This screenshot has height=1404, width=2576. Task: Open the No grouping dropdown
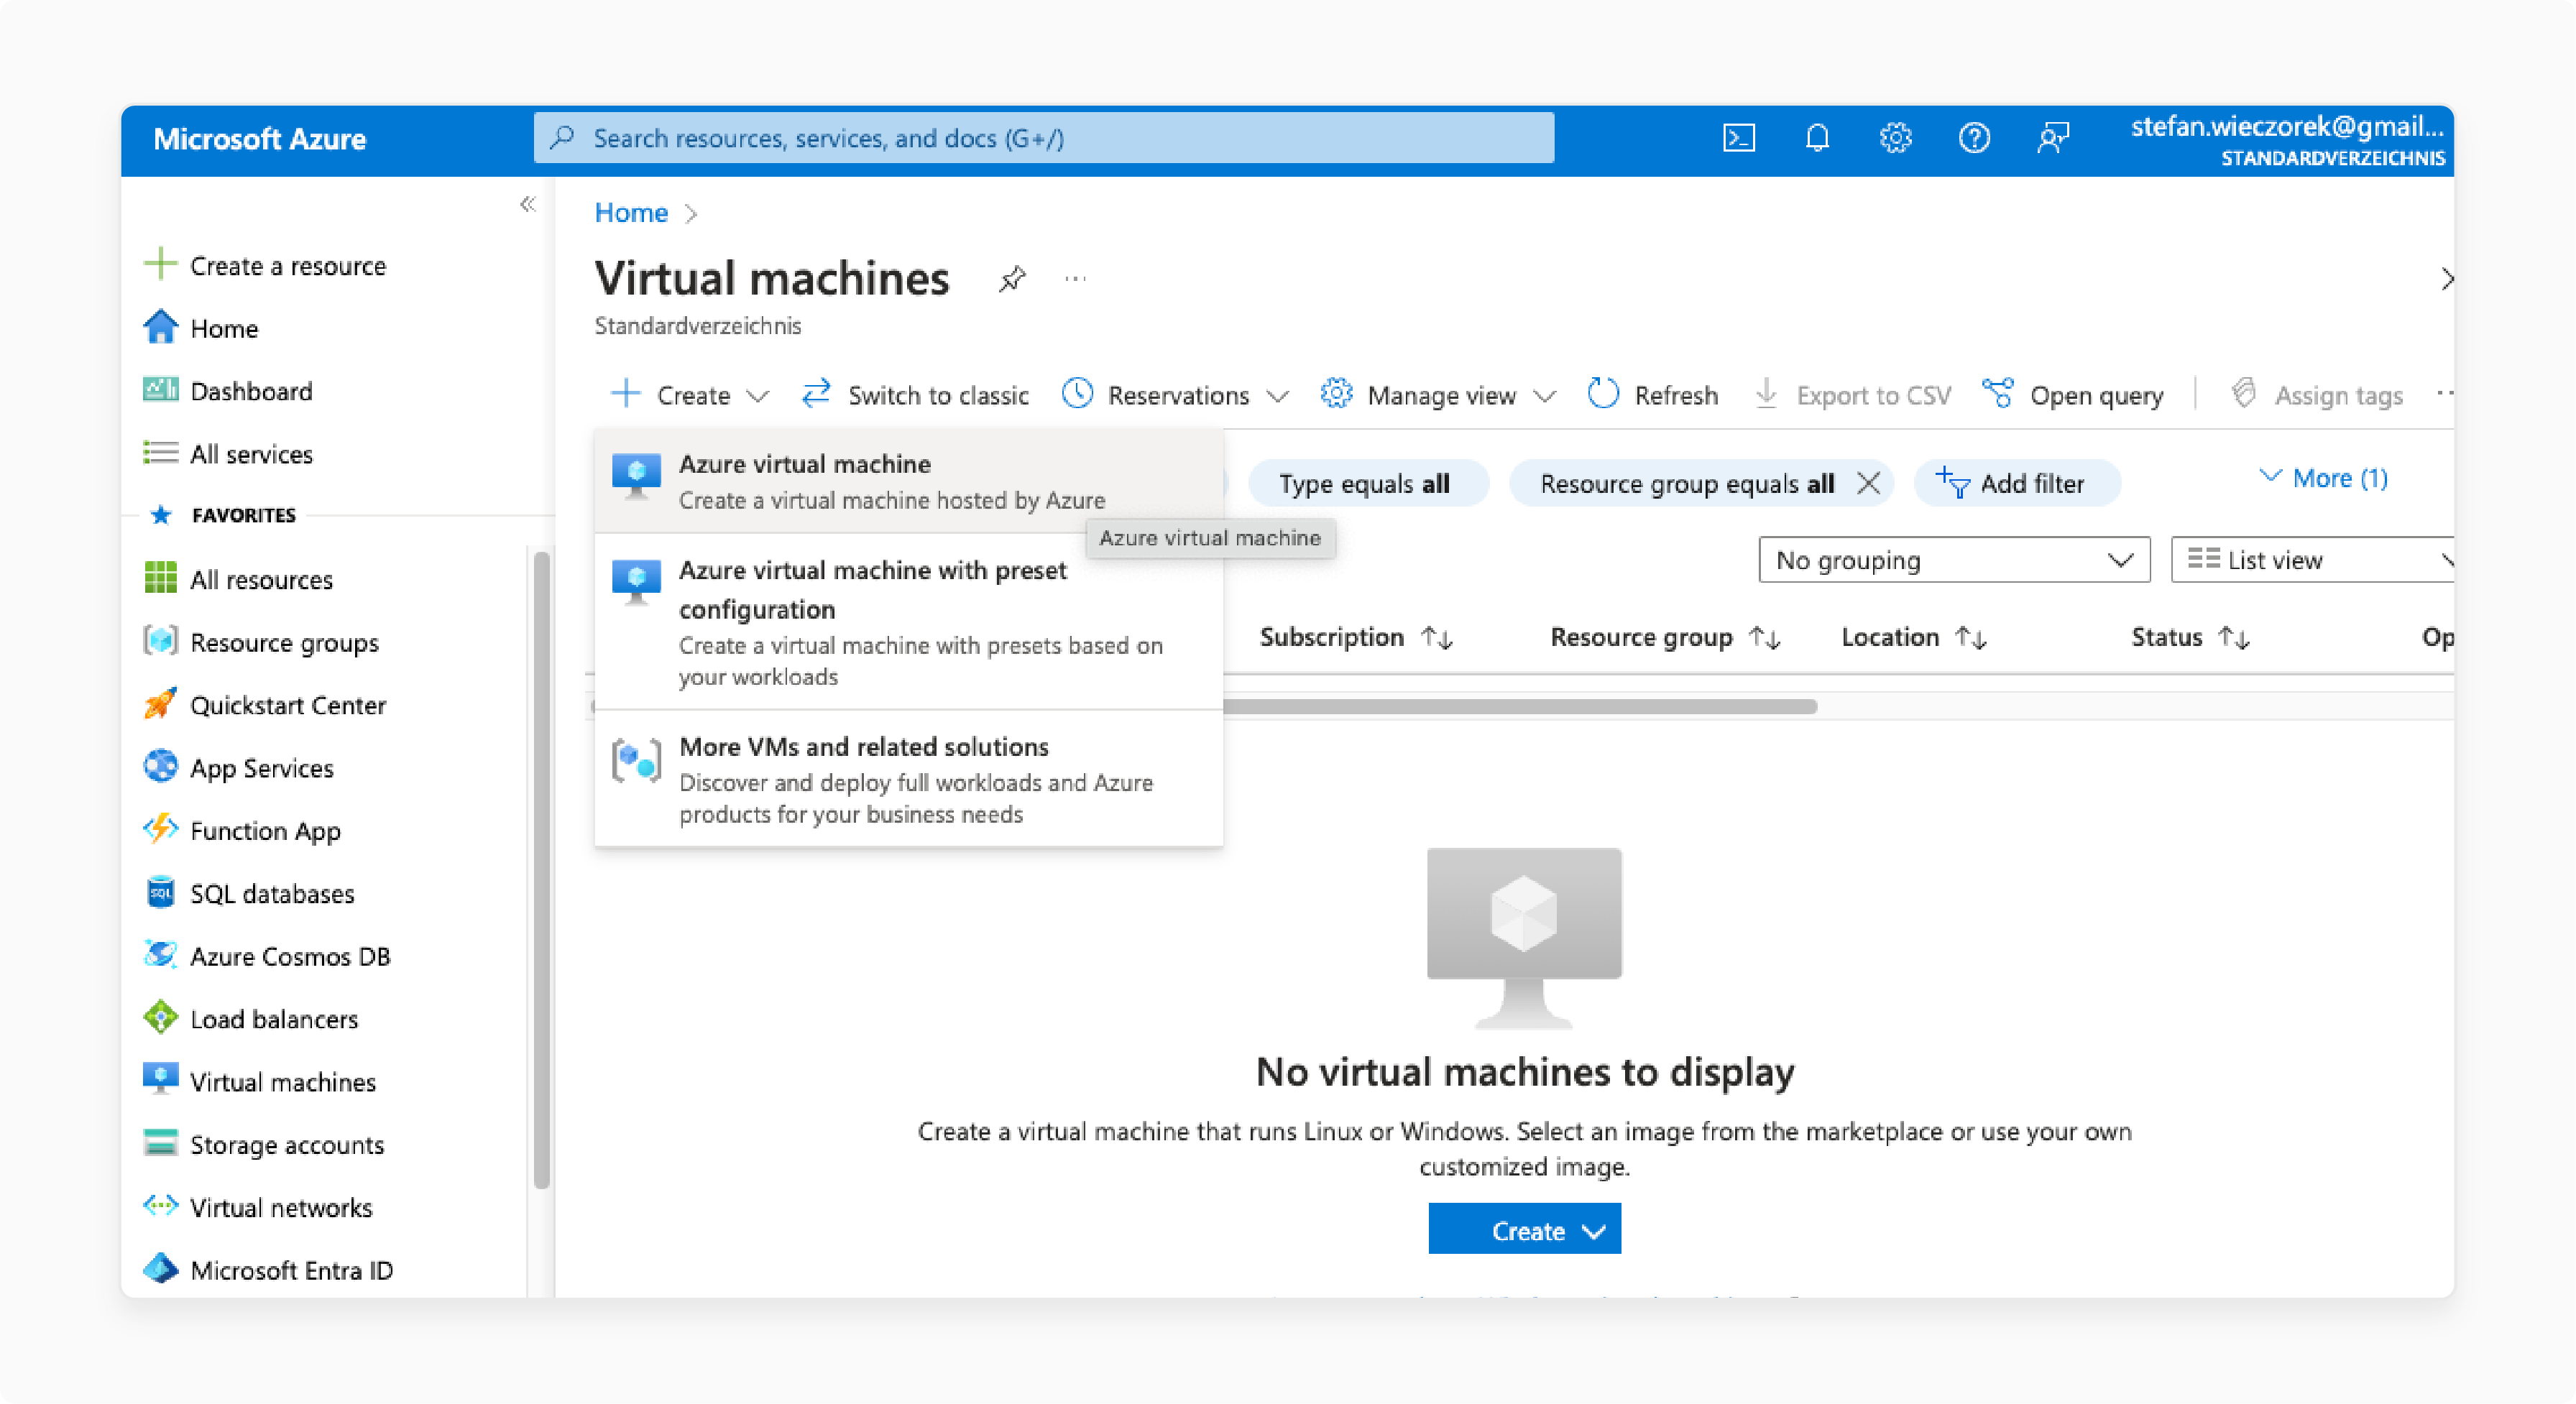[1954, 560]
